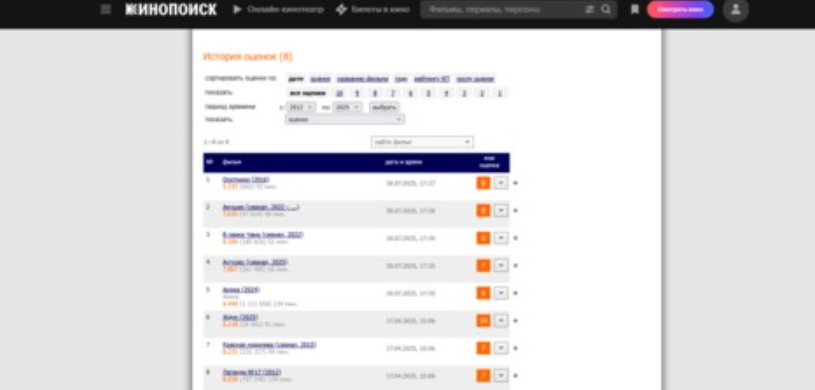Open the Аутсорс series link
The image size is (815, 390).
coord(255,262)
